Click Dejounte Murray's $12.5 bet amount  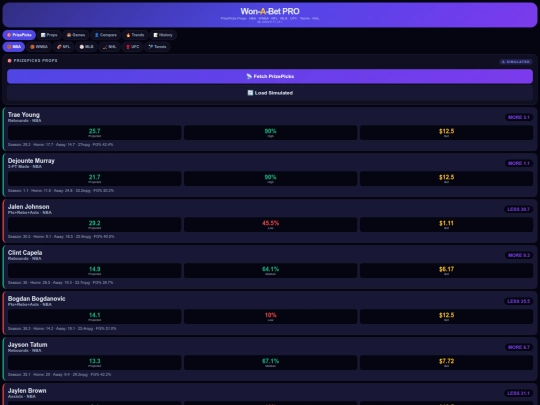point(446,177)
